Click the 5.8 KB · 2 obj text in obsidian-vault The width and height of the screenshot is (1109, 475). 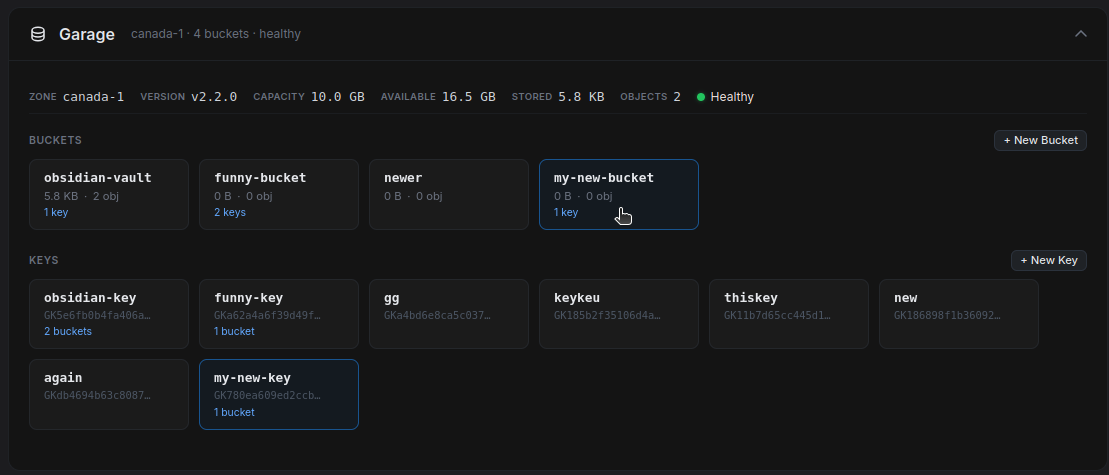(81, 196)
